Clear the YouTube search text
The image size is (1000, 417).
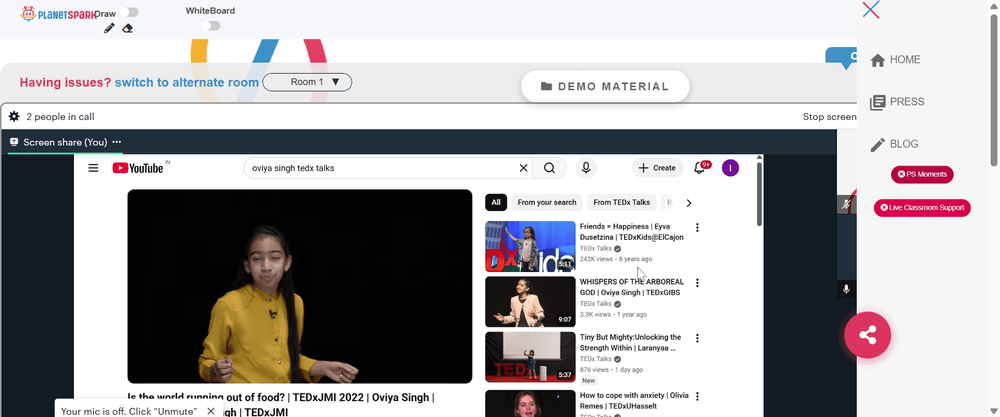[524, 168]
